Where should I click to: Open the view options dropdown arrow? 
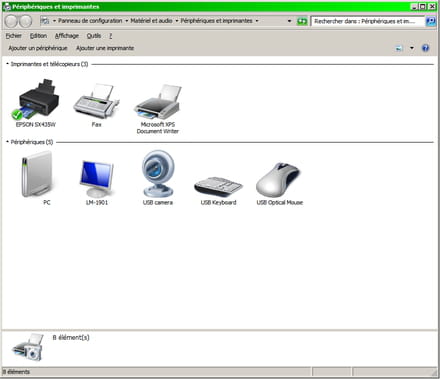click(x=412, y=48)
